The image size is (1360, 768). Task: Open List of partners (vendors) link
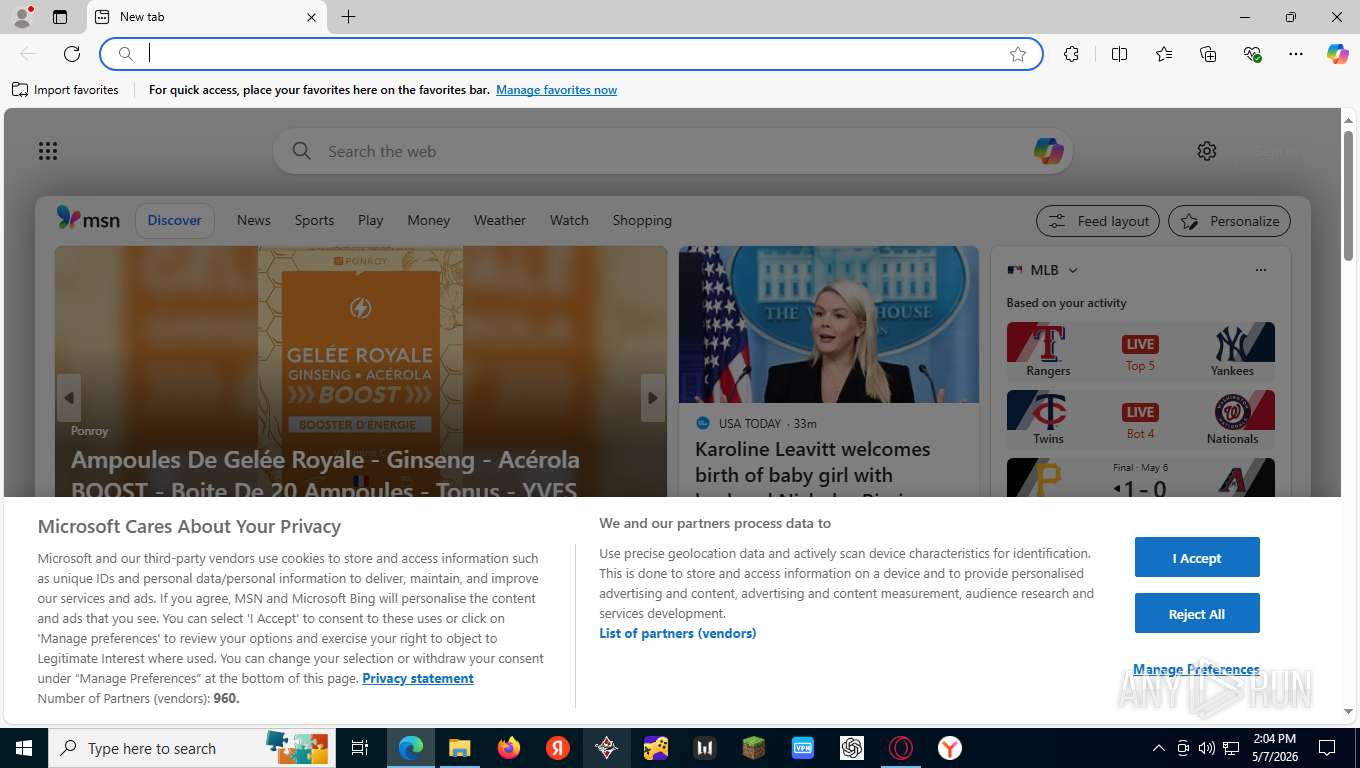point(678,633)
